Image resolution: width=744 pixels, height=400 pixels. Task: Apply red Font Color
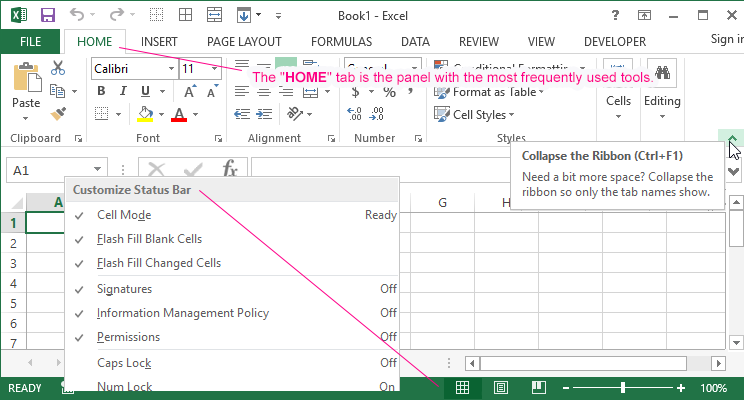point(179,114)
